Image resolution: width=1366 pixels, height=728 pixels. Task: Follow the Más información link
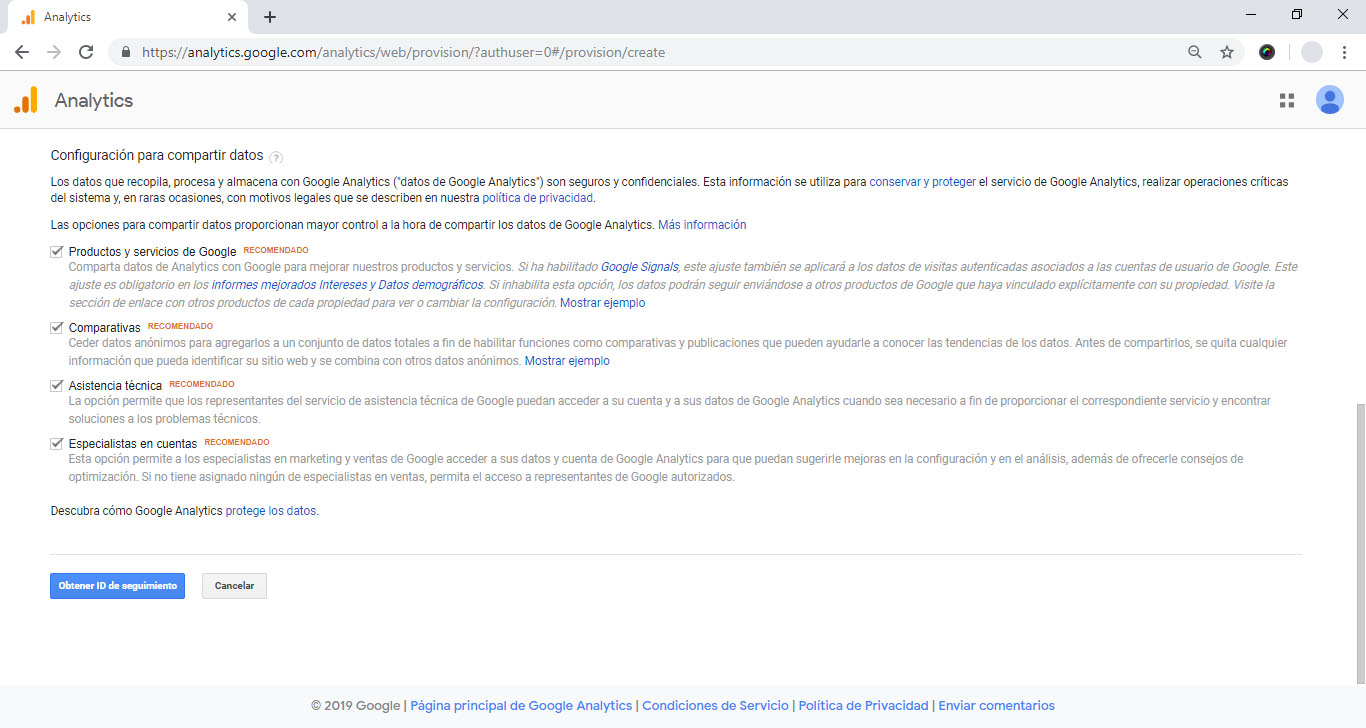702,225
